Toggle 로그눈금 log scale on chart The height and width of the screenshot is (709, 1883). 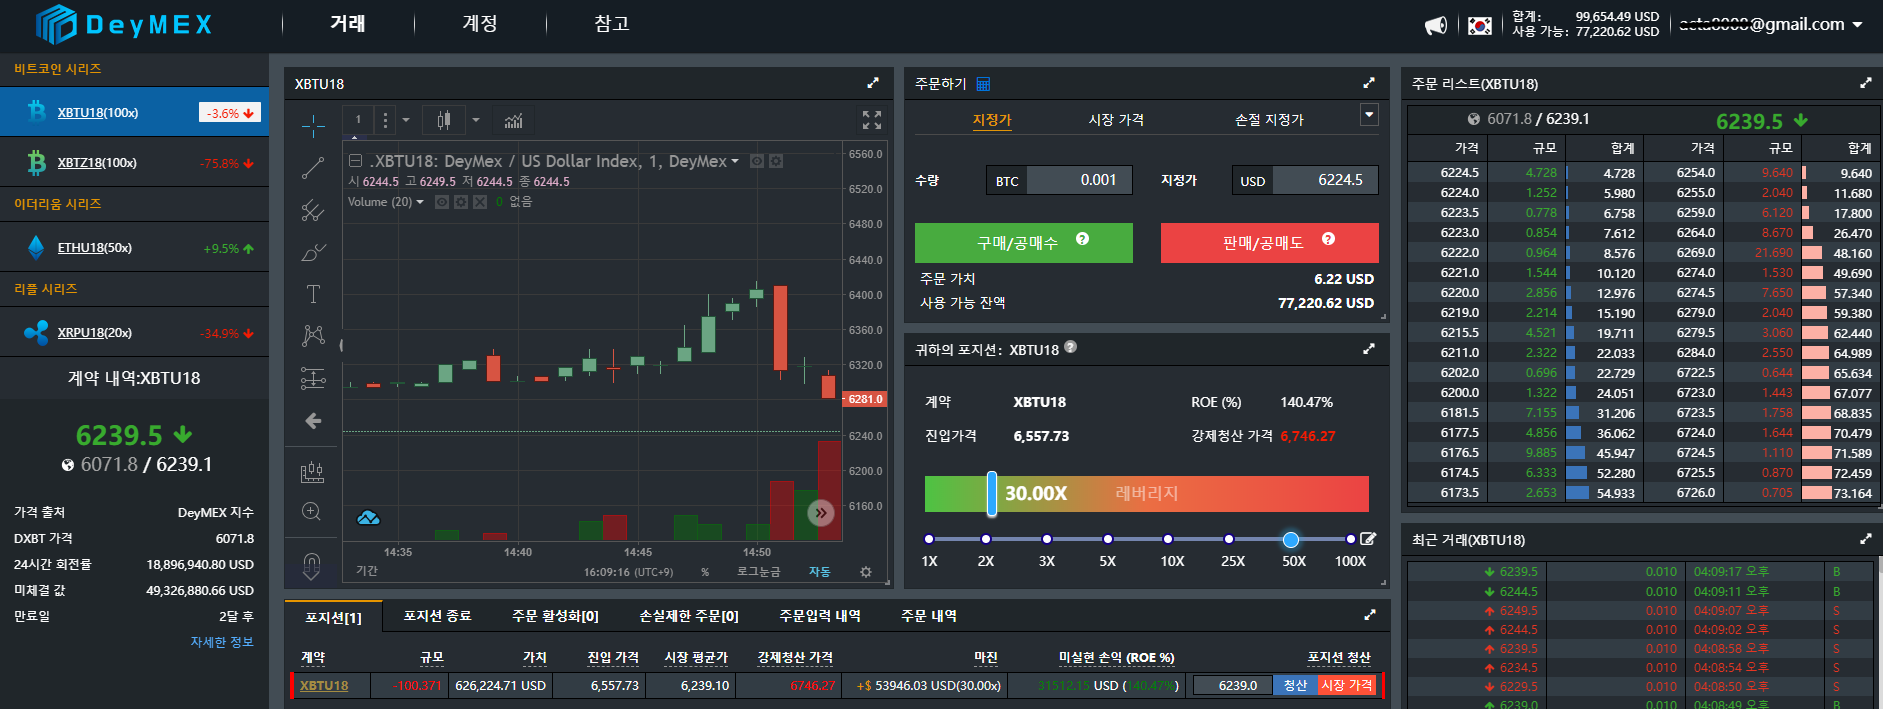[758, 572]
